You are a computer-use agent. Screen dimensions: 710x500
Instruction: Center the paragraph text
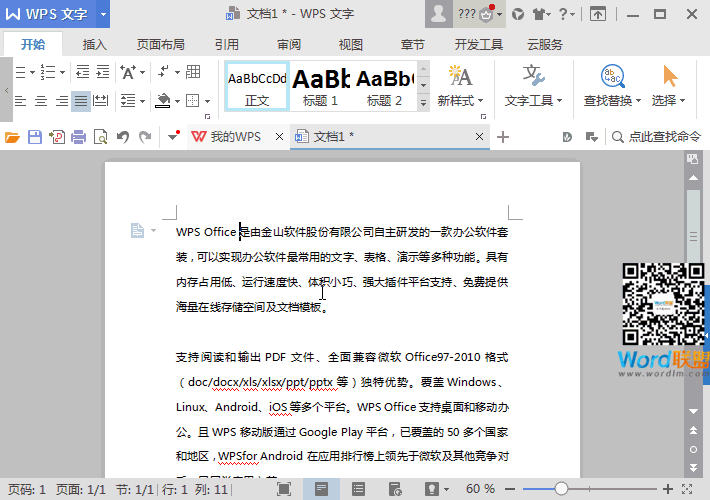point(41,101)
